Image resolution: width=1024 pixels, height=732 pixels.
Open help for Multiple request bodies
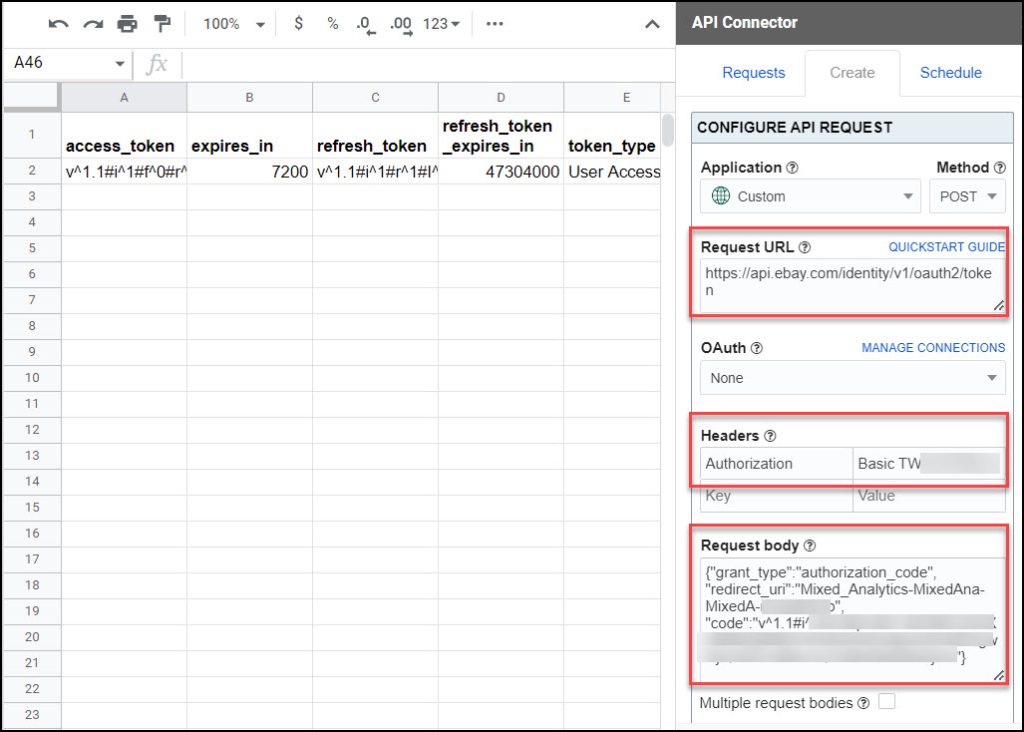[863, 703]
